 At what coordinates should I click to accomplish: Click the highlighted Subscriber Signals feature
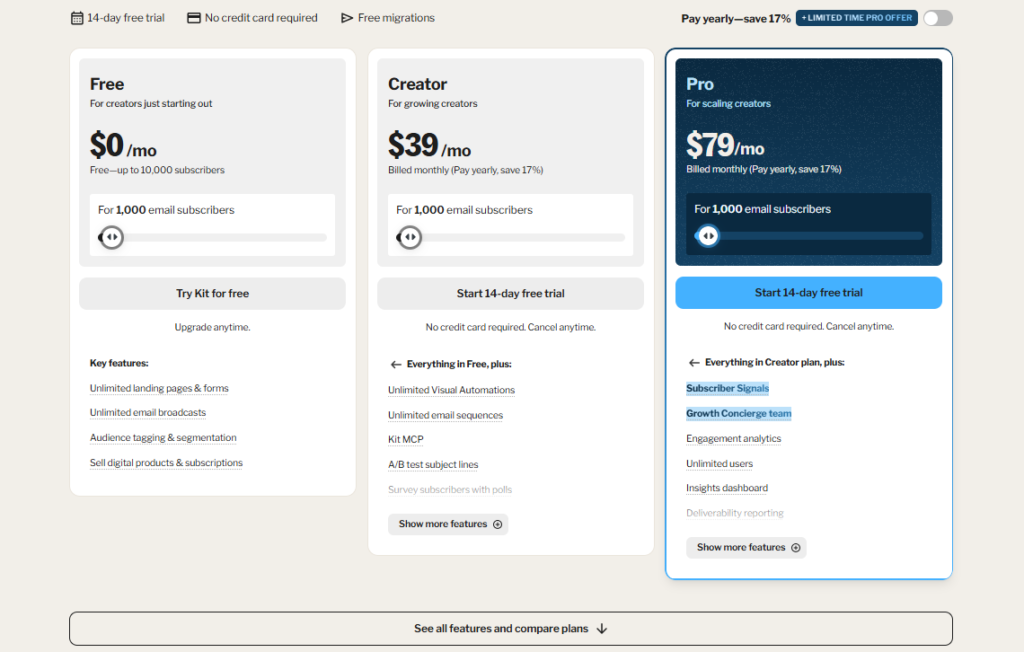click(728, 388)
